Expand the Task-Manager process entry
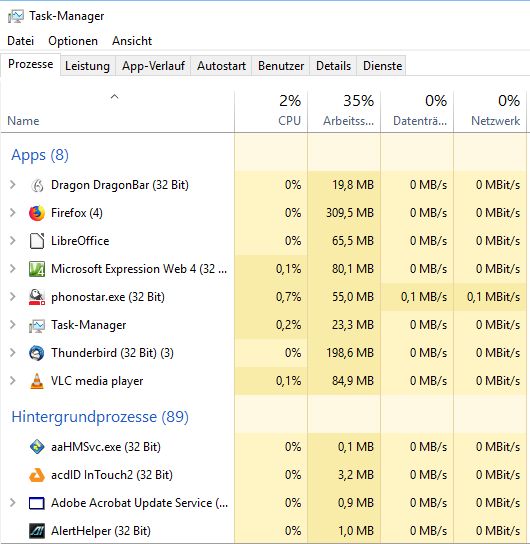Viewport: 530px width, 544px height. pos(13,325)
